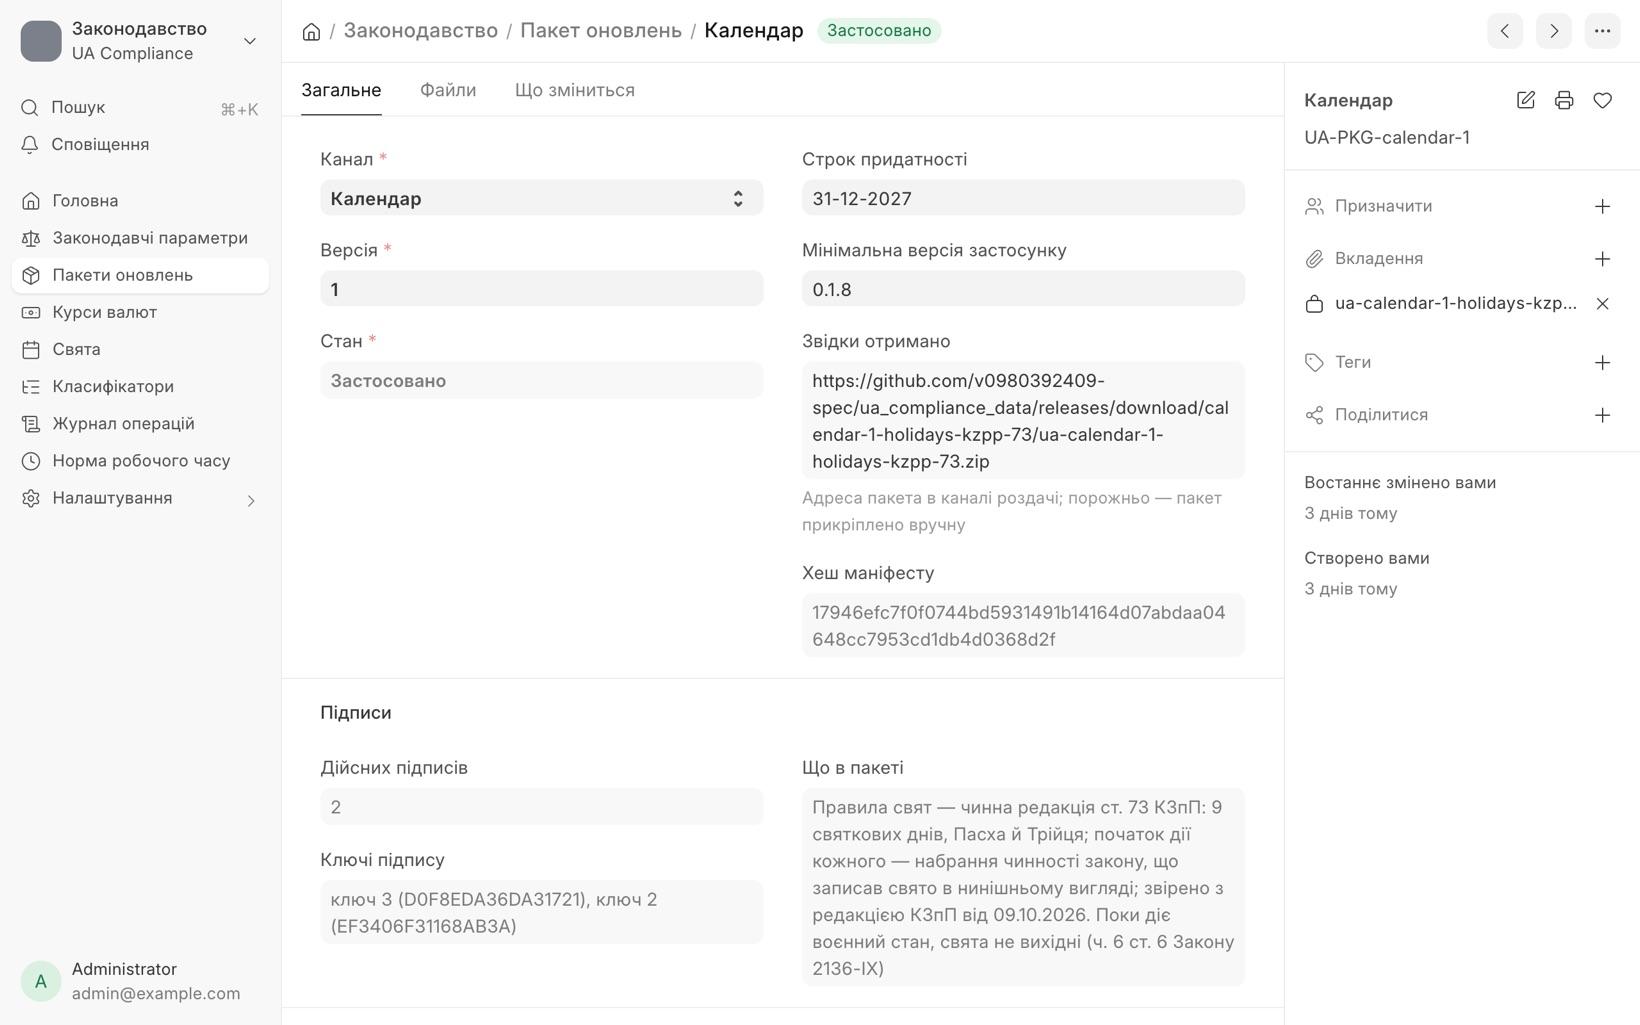Click the Застосовано status badge
Image resolution: width=1640 pixels, height=1025 pixels.
pos(879,31)
